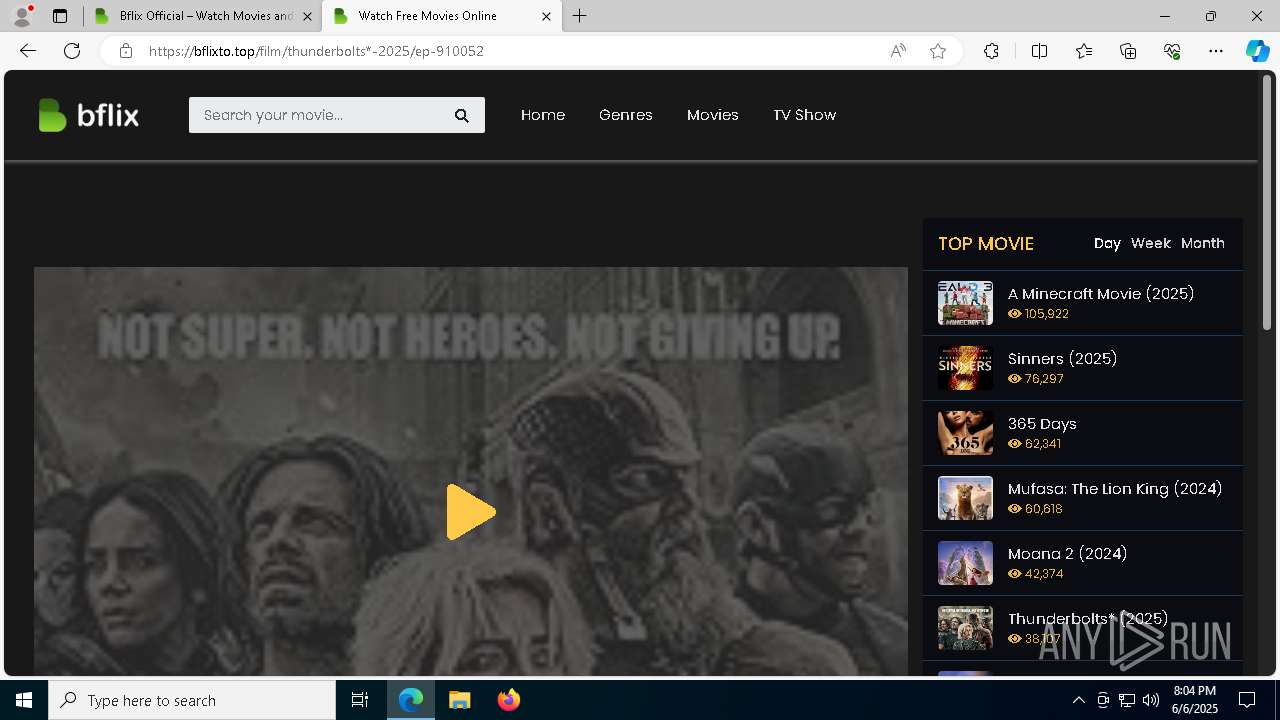Open the volume control
Image resolution: width=1280 pixels, height=720 pixels.
click(1151, 700)
